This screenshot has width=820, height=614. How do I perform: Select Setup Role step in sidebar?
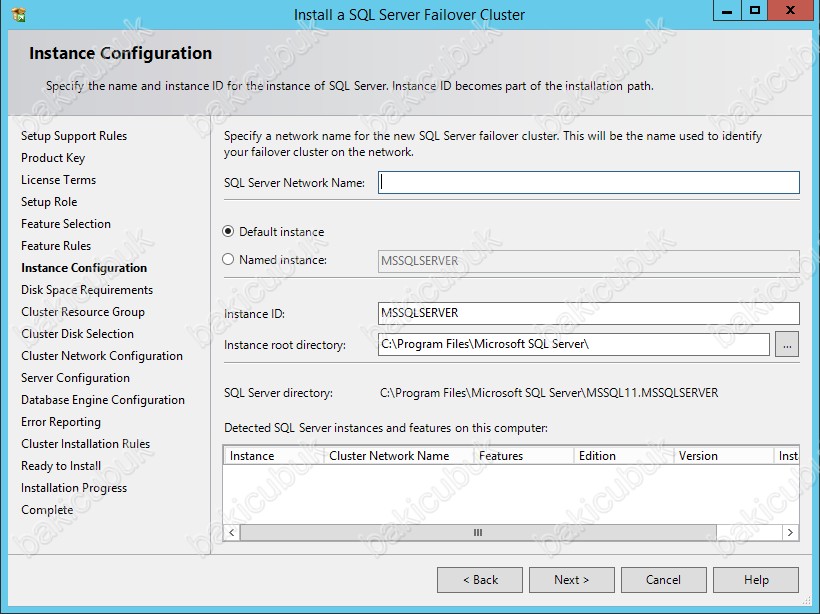point(49,202)
